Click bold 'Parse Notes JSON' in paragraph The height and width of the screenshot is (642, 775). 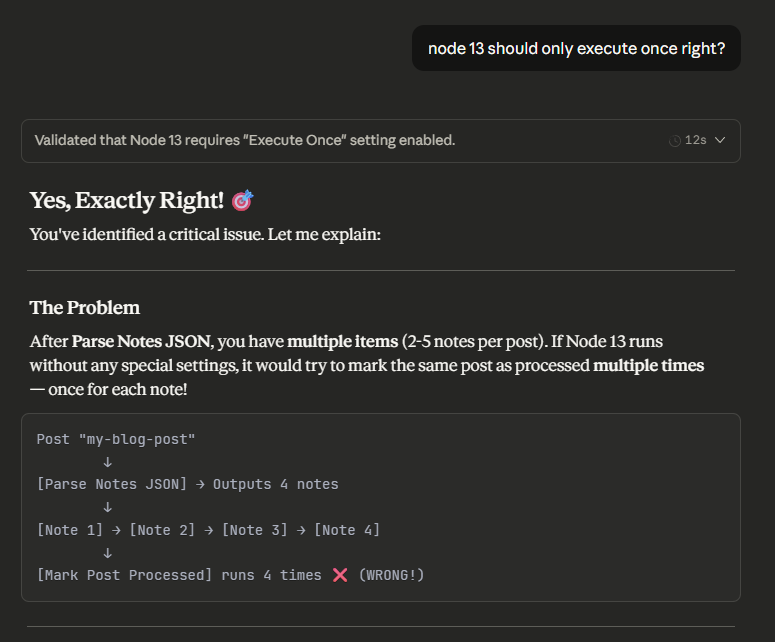click(x=141, y=341)
